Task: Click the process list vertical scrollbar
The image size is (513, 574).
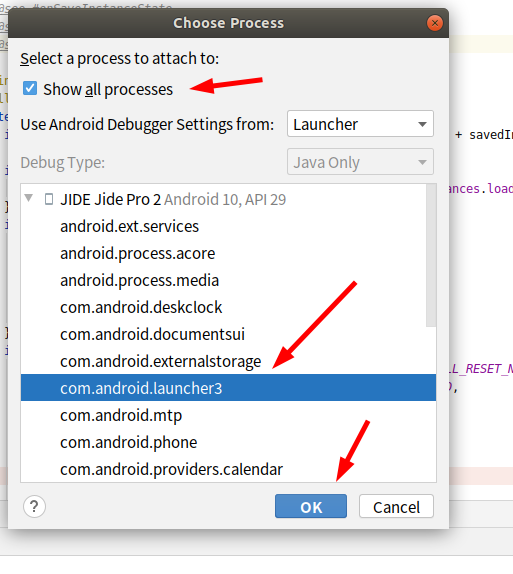Action: [431, 255]
